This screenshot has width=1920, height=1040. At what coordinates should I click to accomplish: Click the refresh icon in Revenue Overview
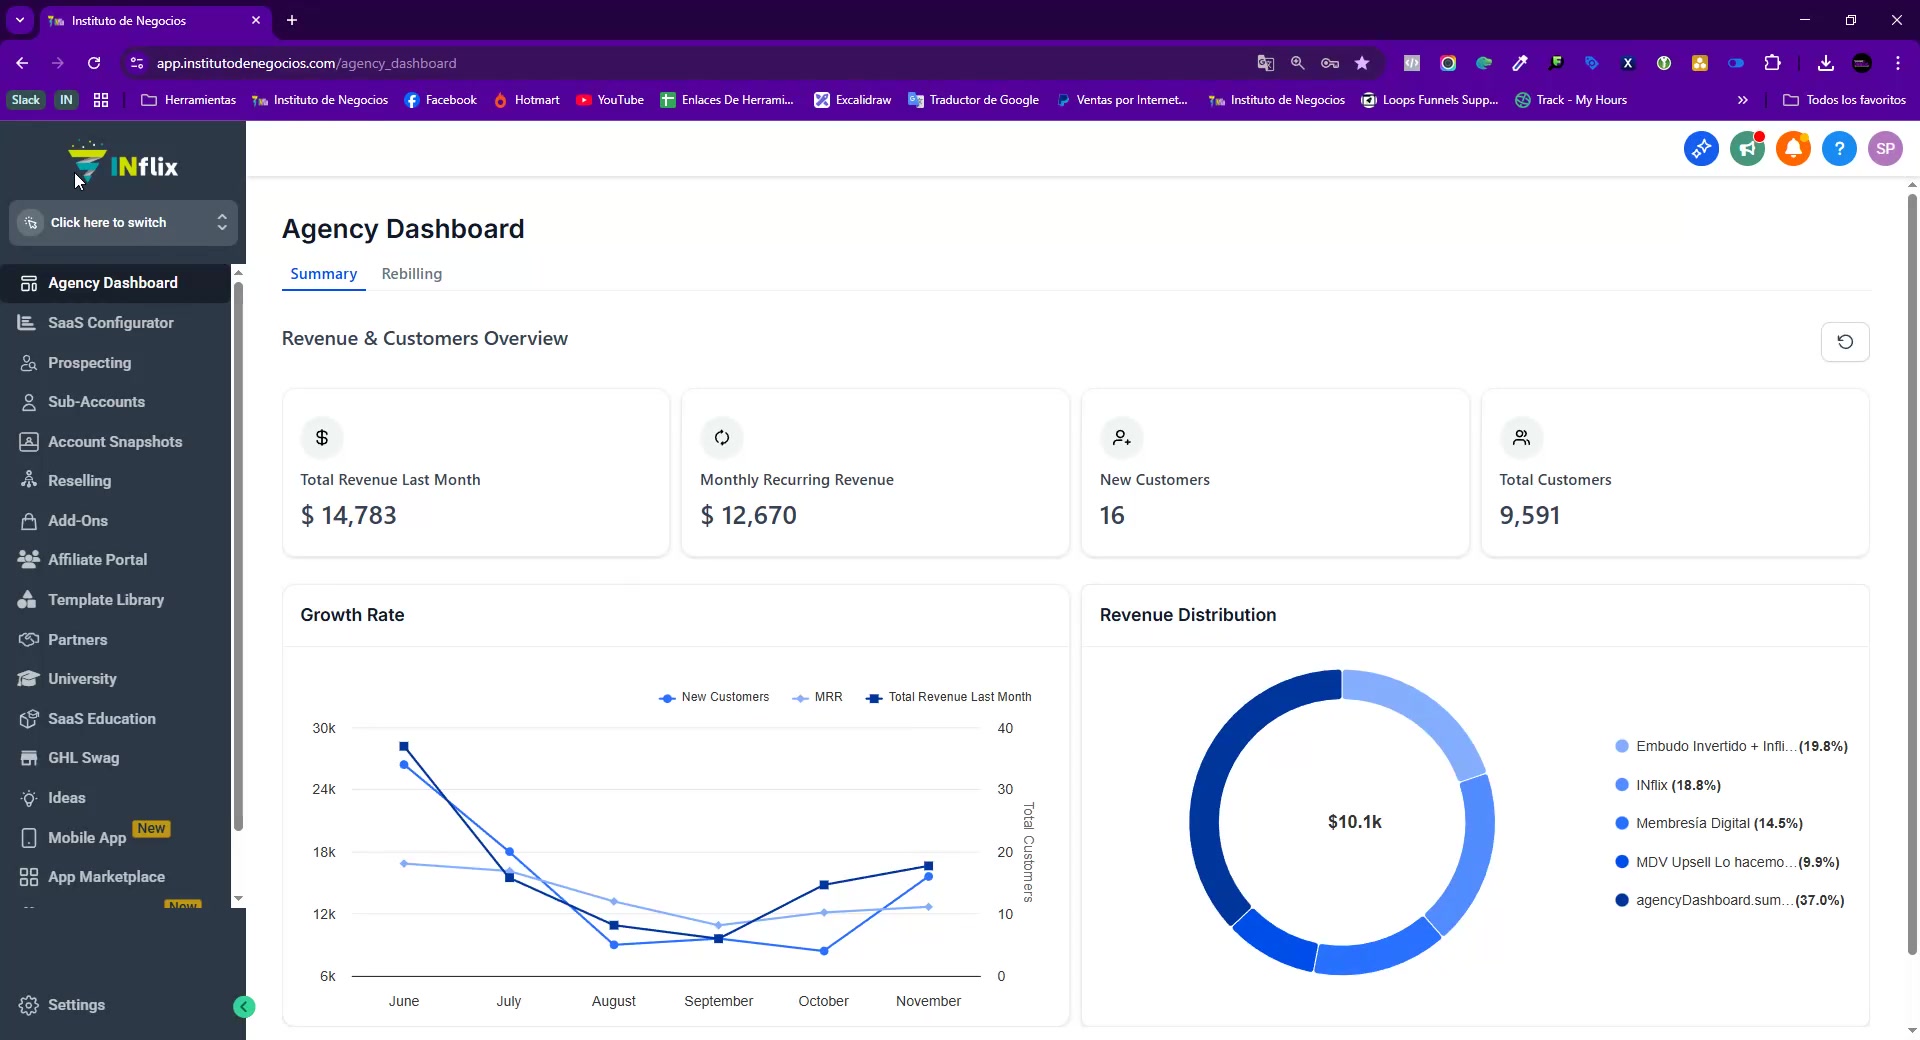[x=1845, y=342]
